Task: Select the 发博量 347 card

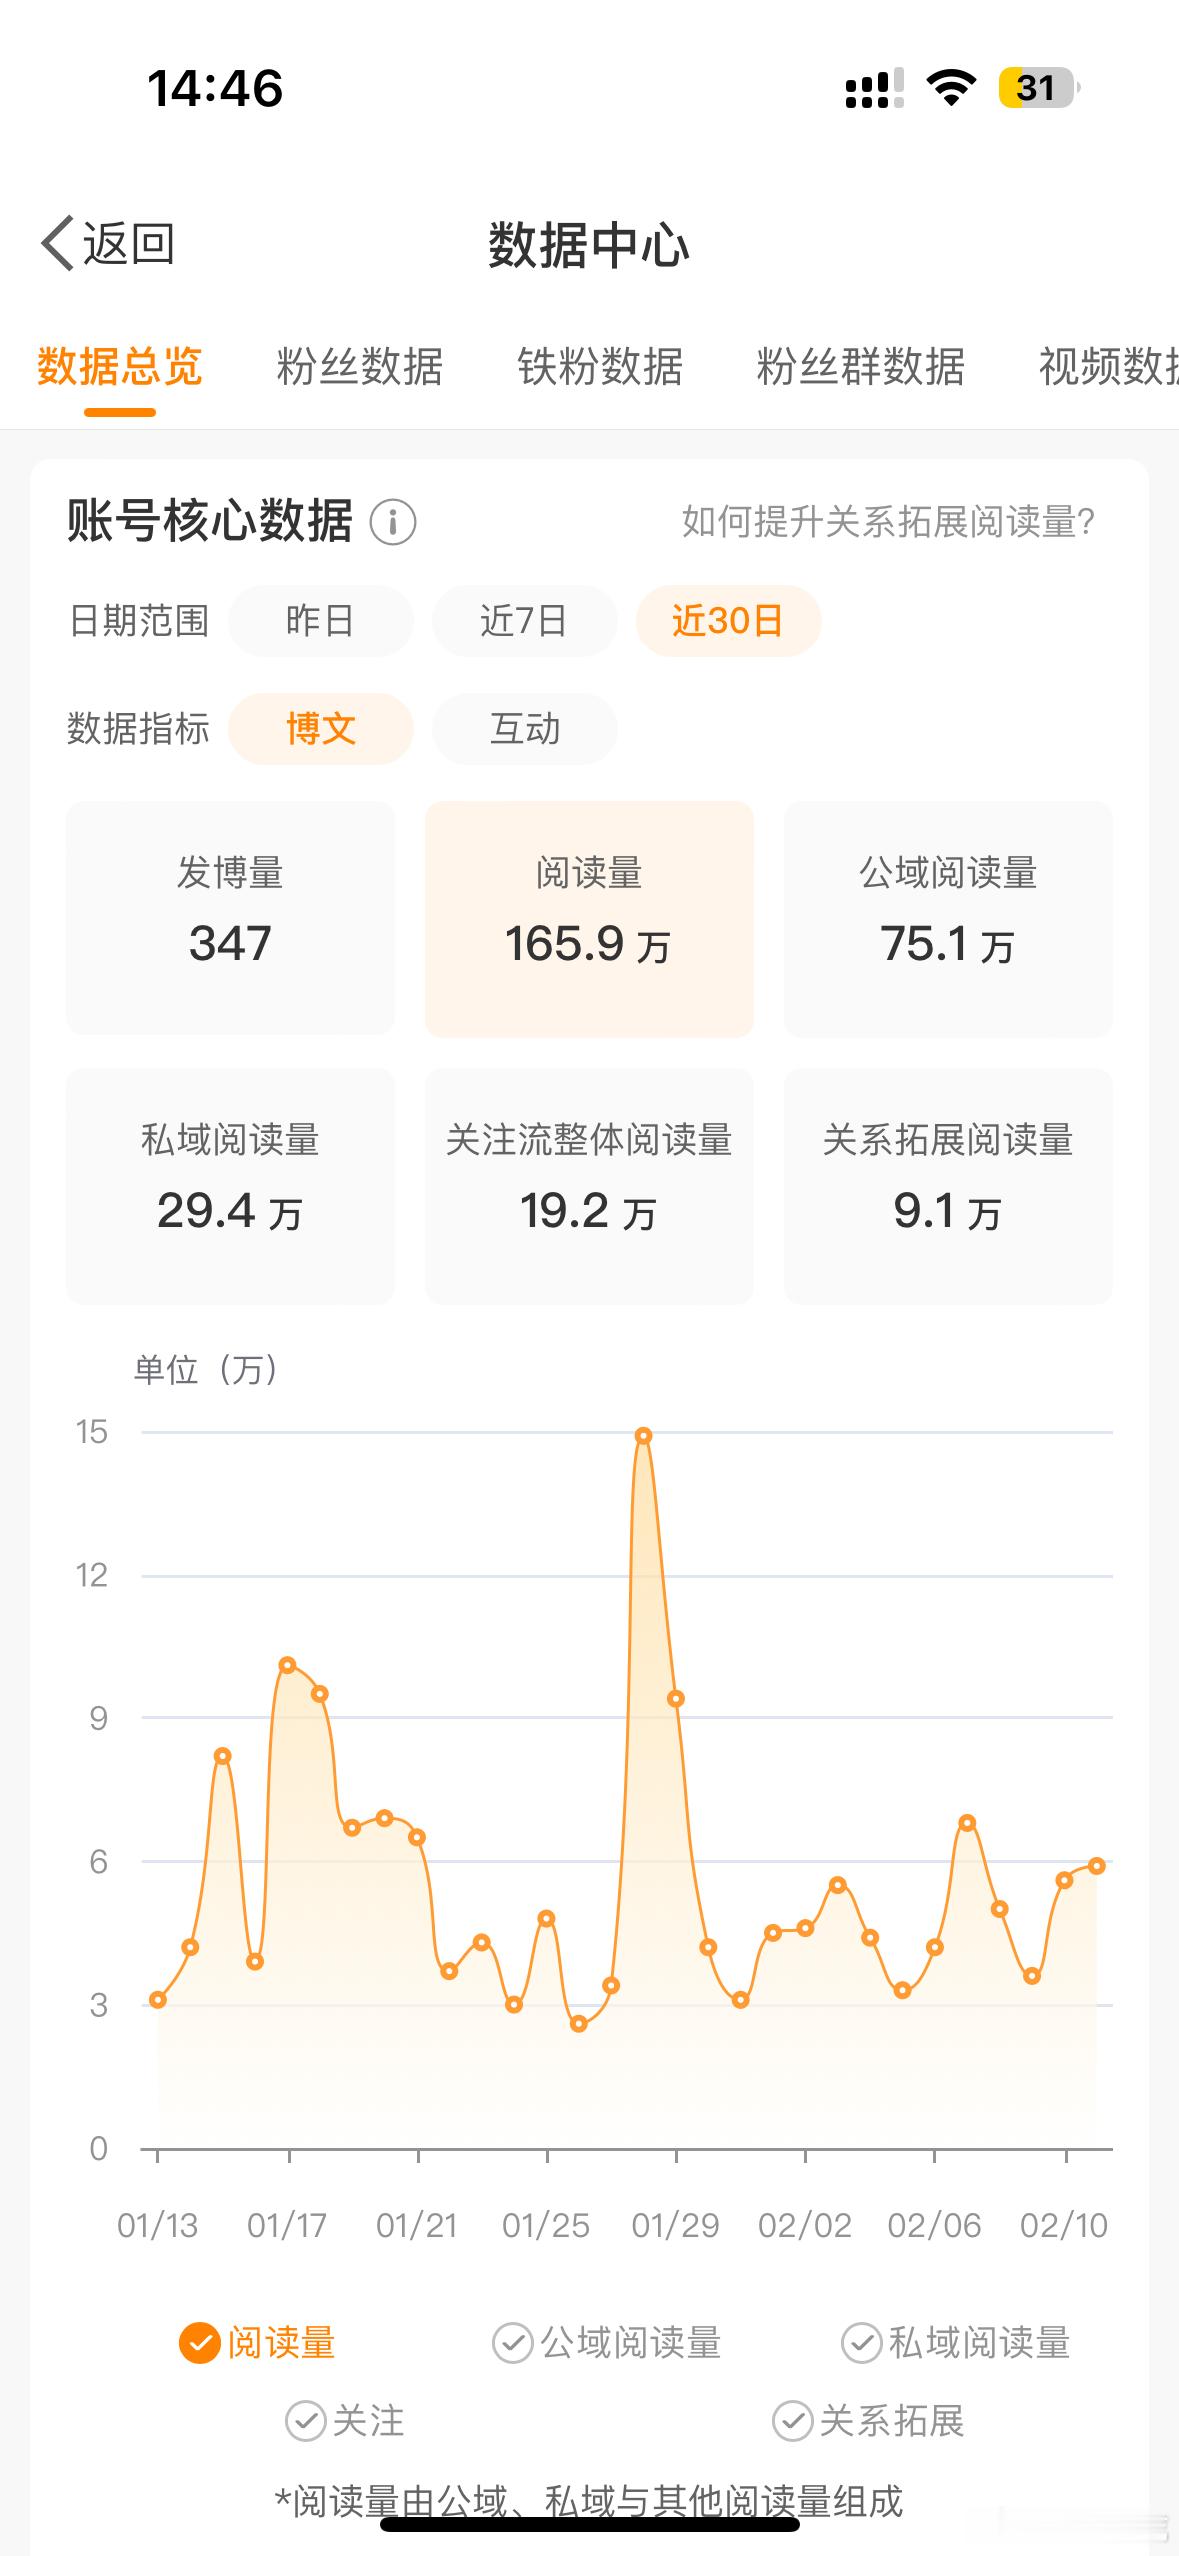Action: pyautogui.click(x=230, y=918)
